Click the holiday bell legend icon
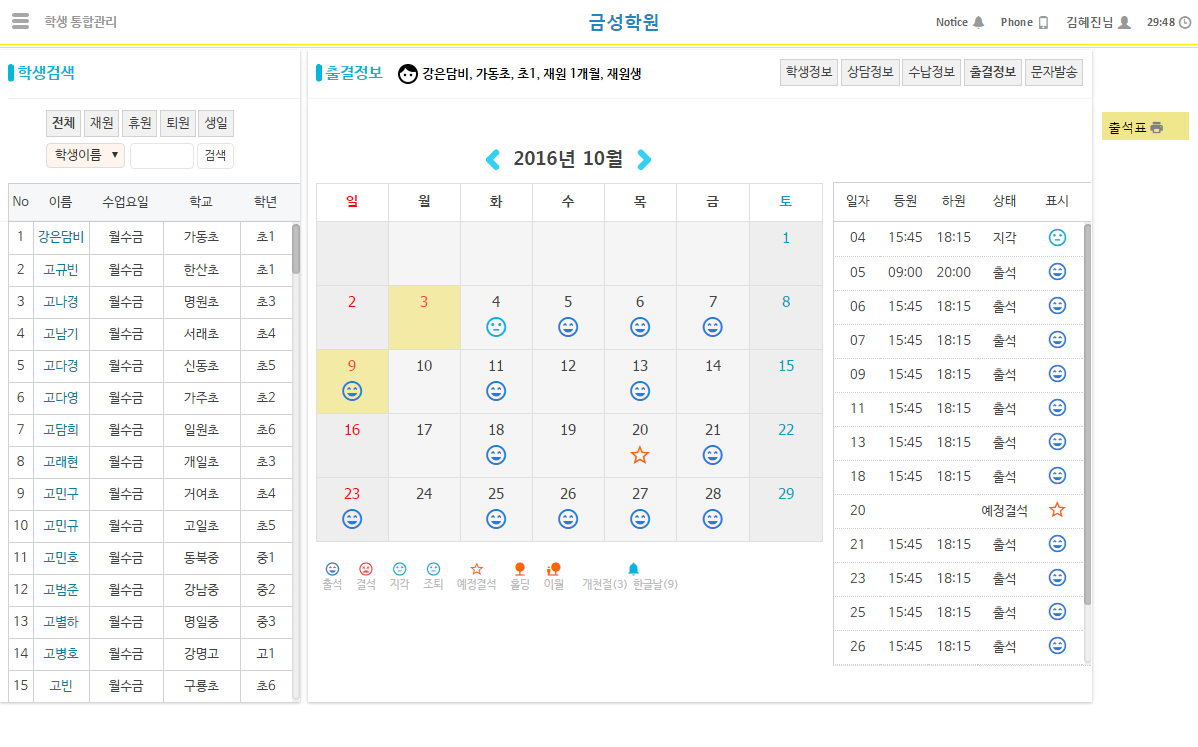The width and height of the screenshot is (1198, 747). pyautogui.click(x=633, y=569)
